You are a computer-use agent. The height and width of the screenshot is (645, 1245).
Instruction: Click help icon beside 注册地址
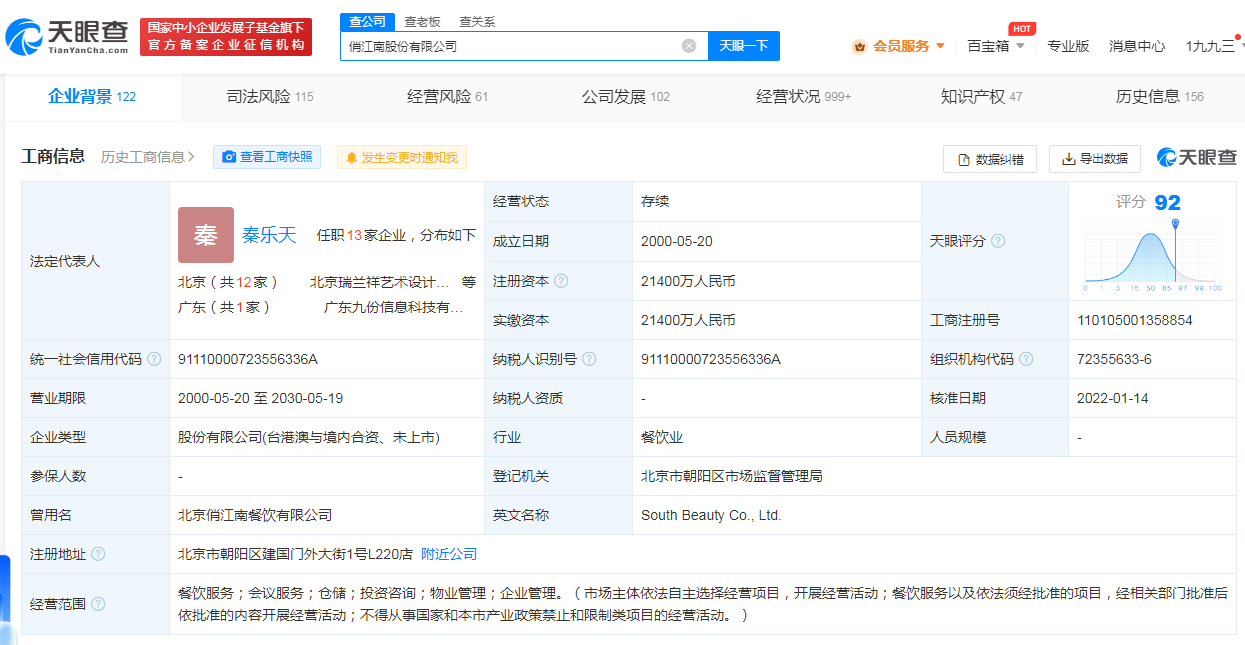(x=98, y=554)
